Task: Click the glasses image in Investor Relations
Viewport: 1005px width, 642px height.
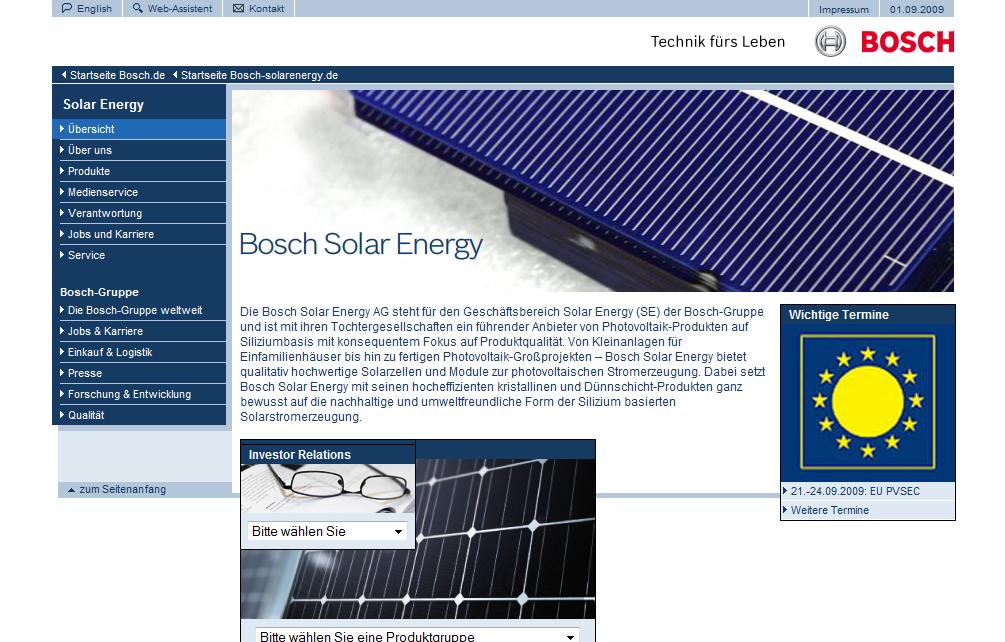Action: click(x=328, y=489)
